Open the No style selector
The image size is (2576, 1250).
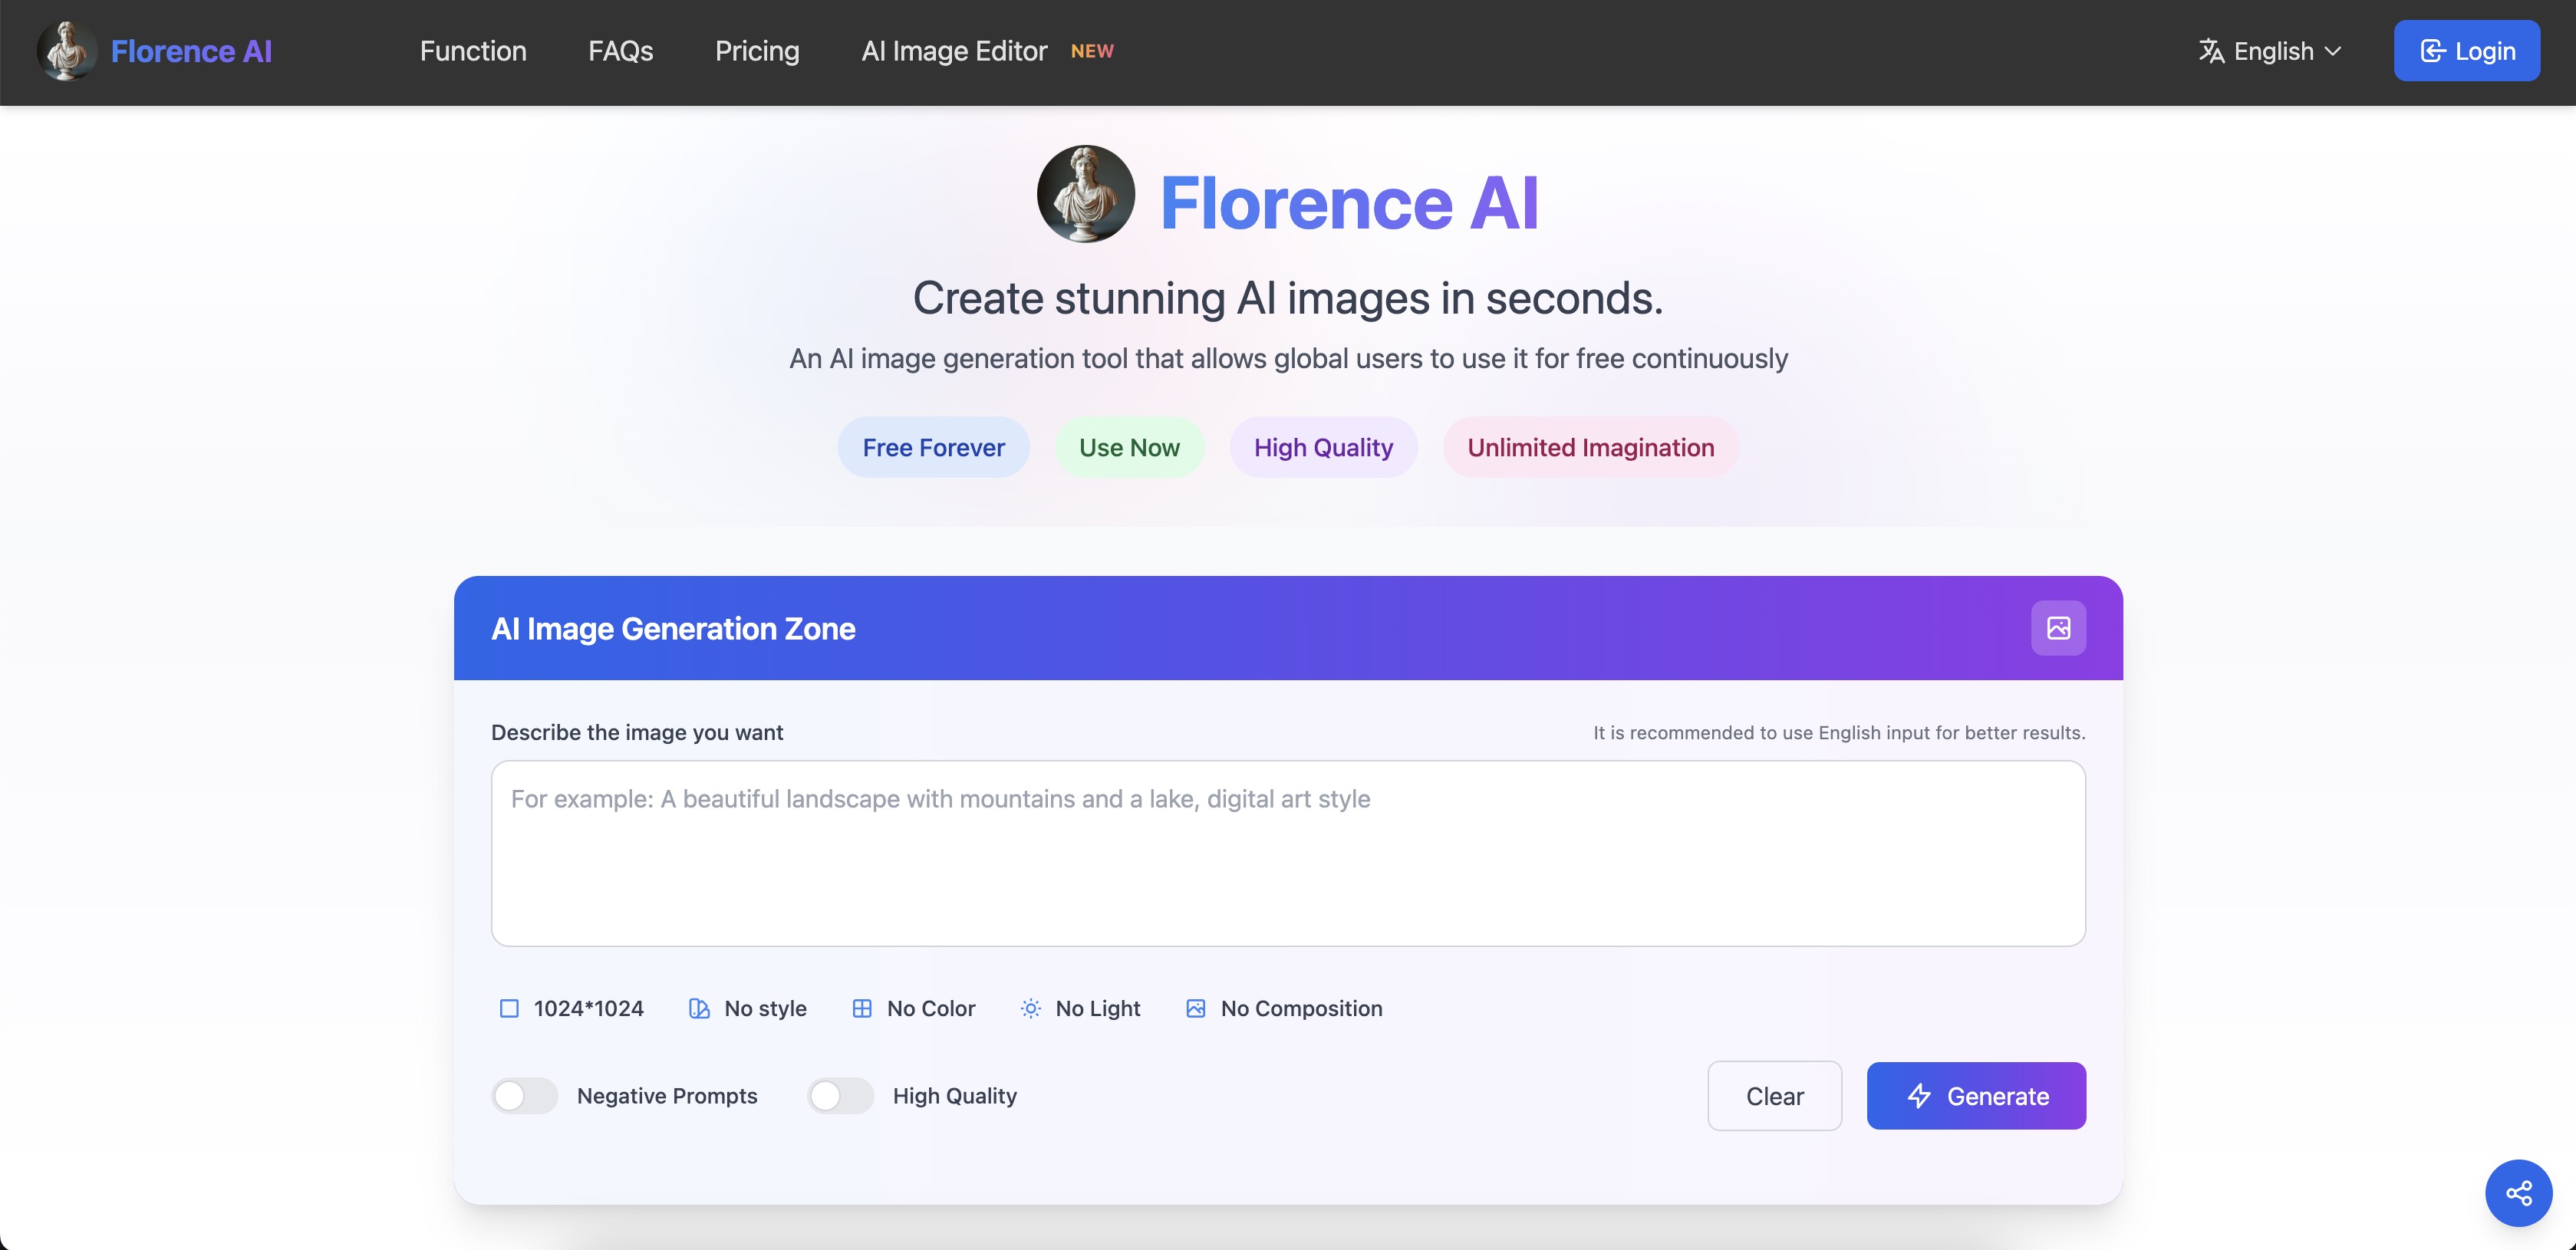pos(748,1008)
